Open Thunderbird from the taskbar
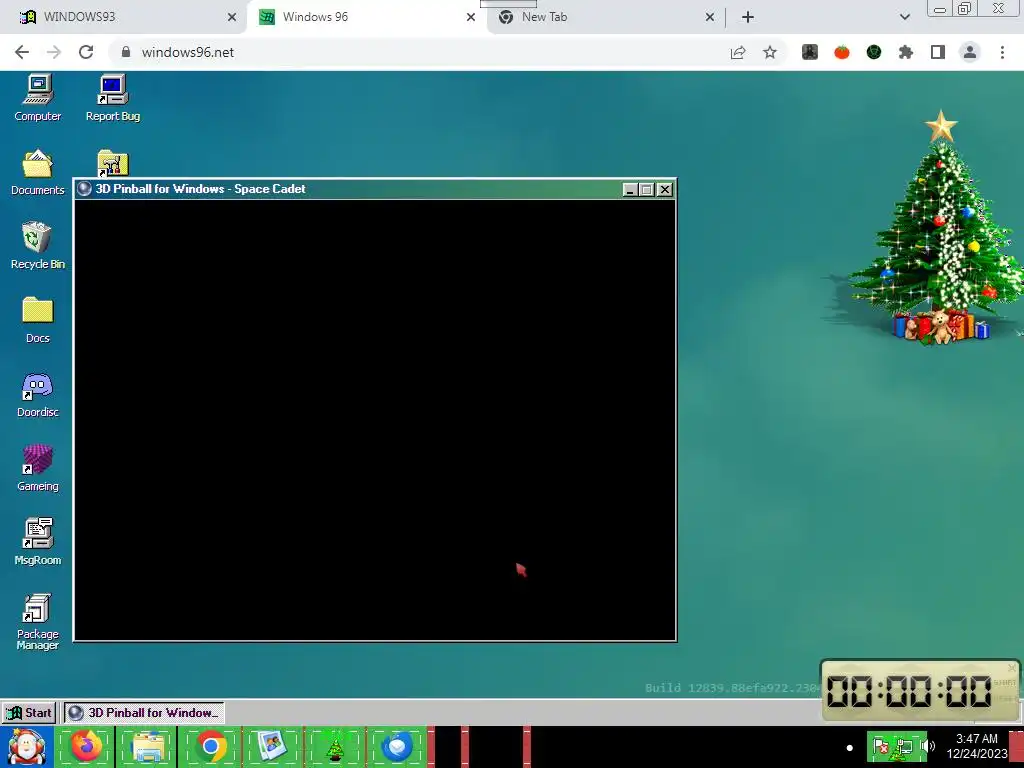The height and width of the screenshot is (768, 1024). [x=396, y=746]
